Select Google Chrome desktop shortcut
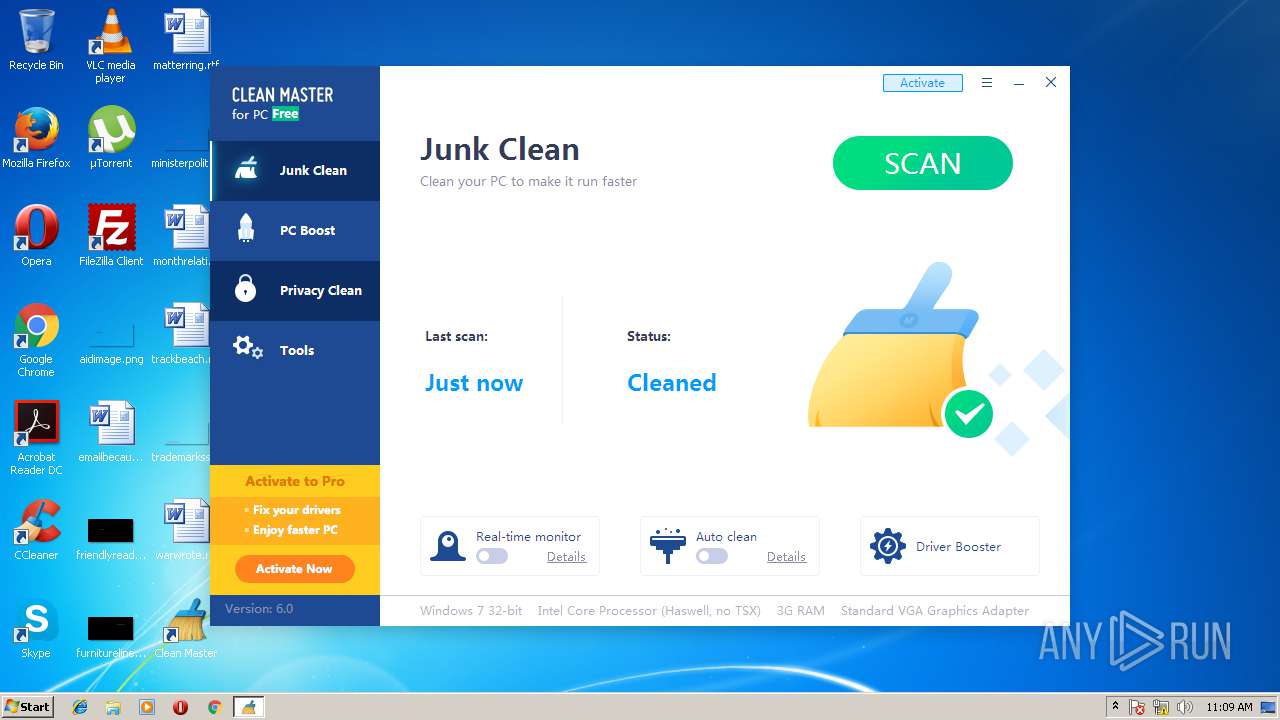 point(36,340)
